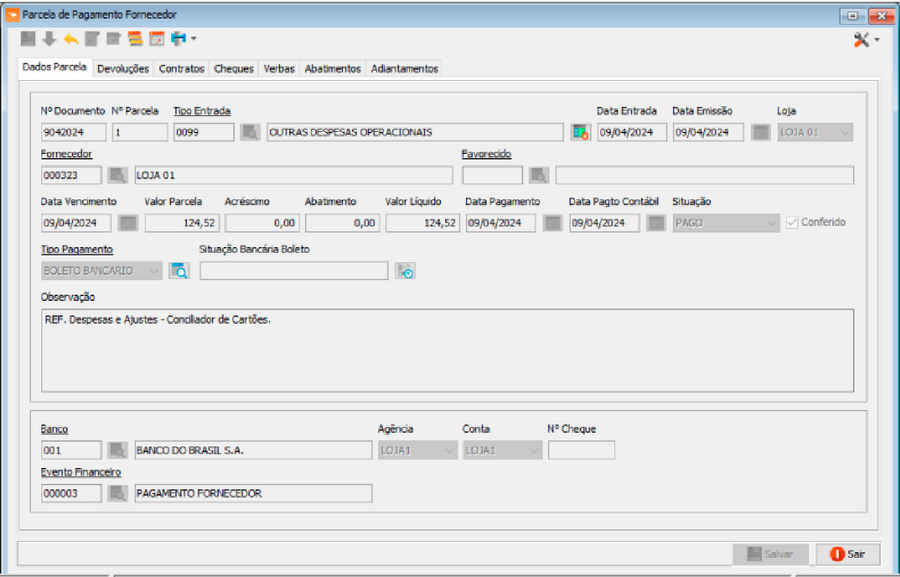Click the Situação Bancária Boleto lookup icon

[x=405, y=270]
